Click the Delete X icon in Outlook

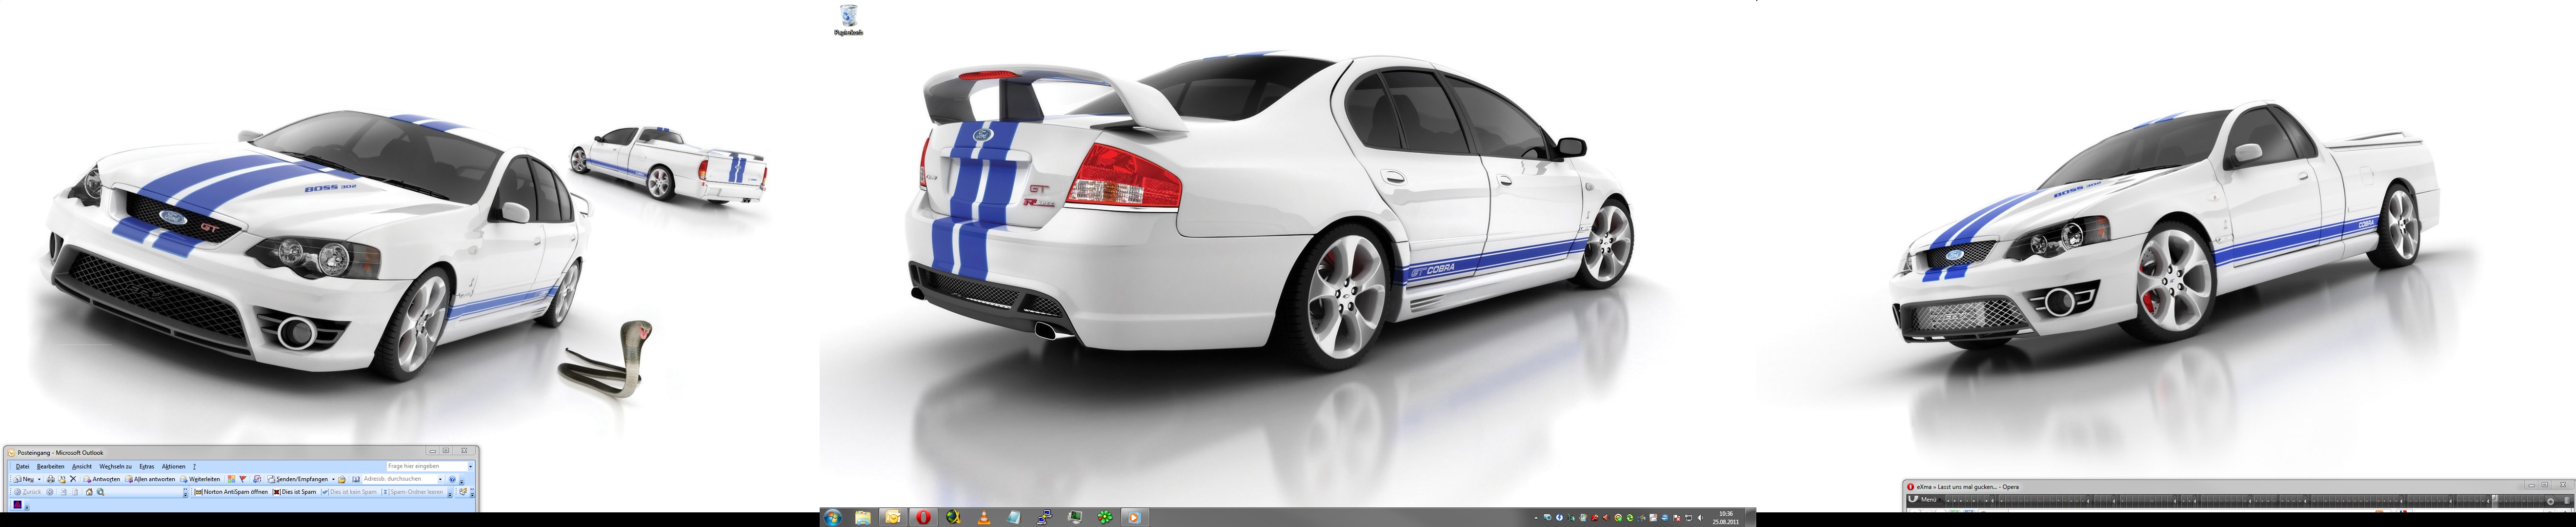73,479
